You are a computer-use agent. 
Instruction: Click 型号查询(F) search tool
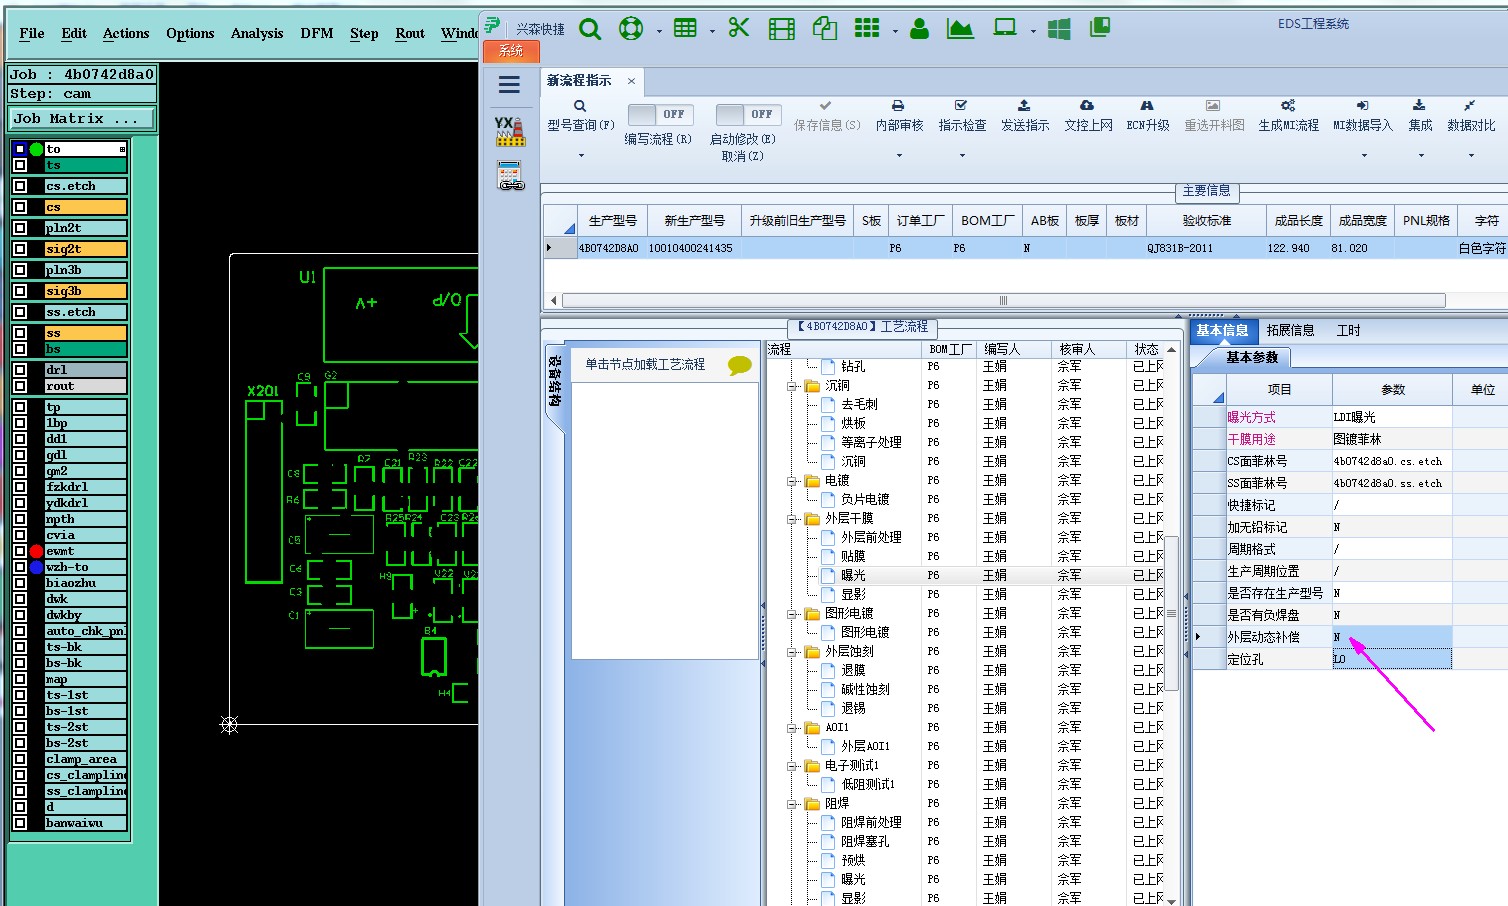[581, 116]
